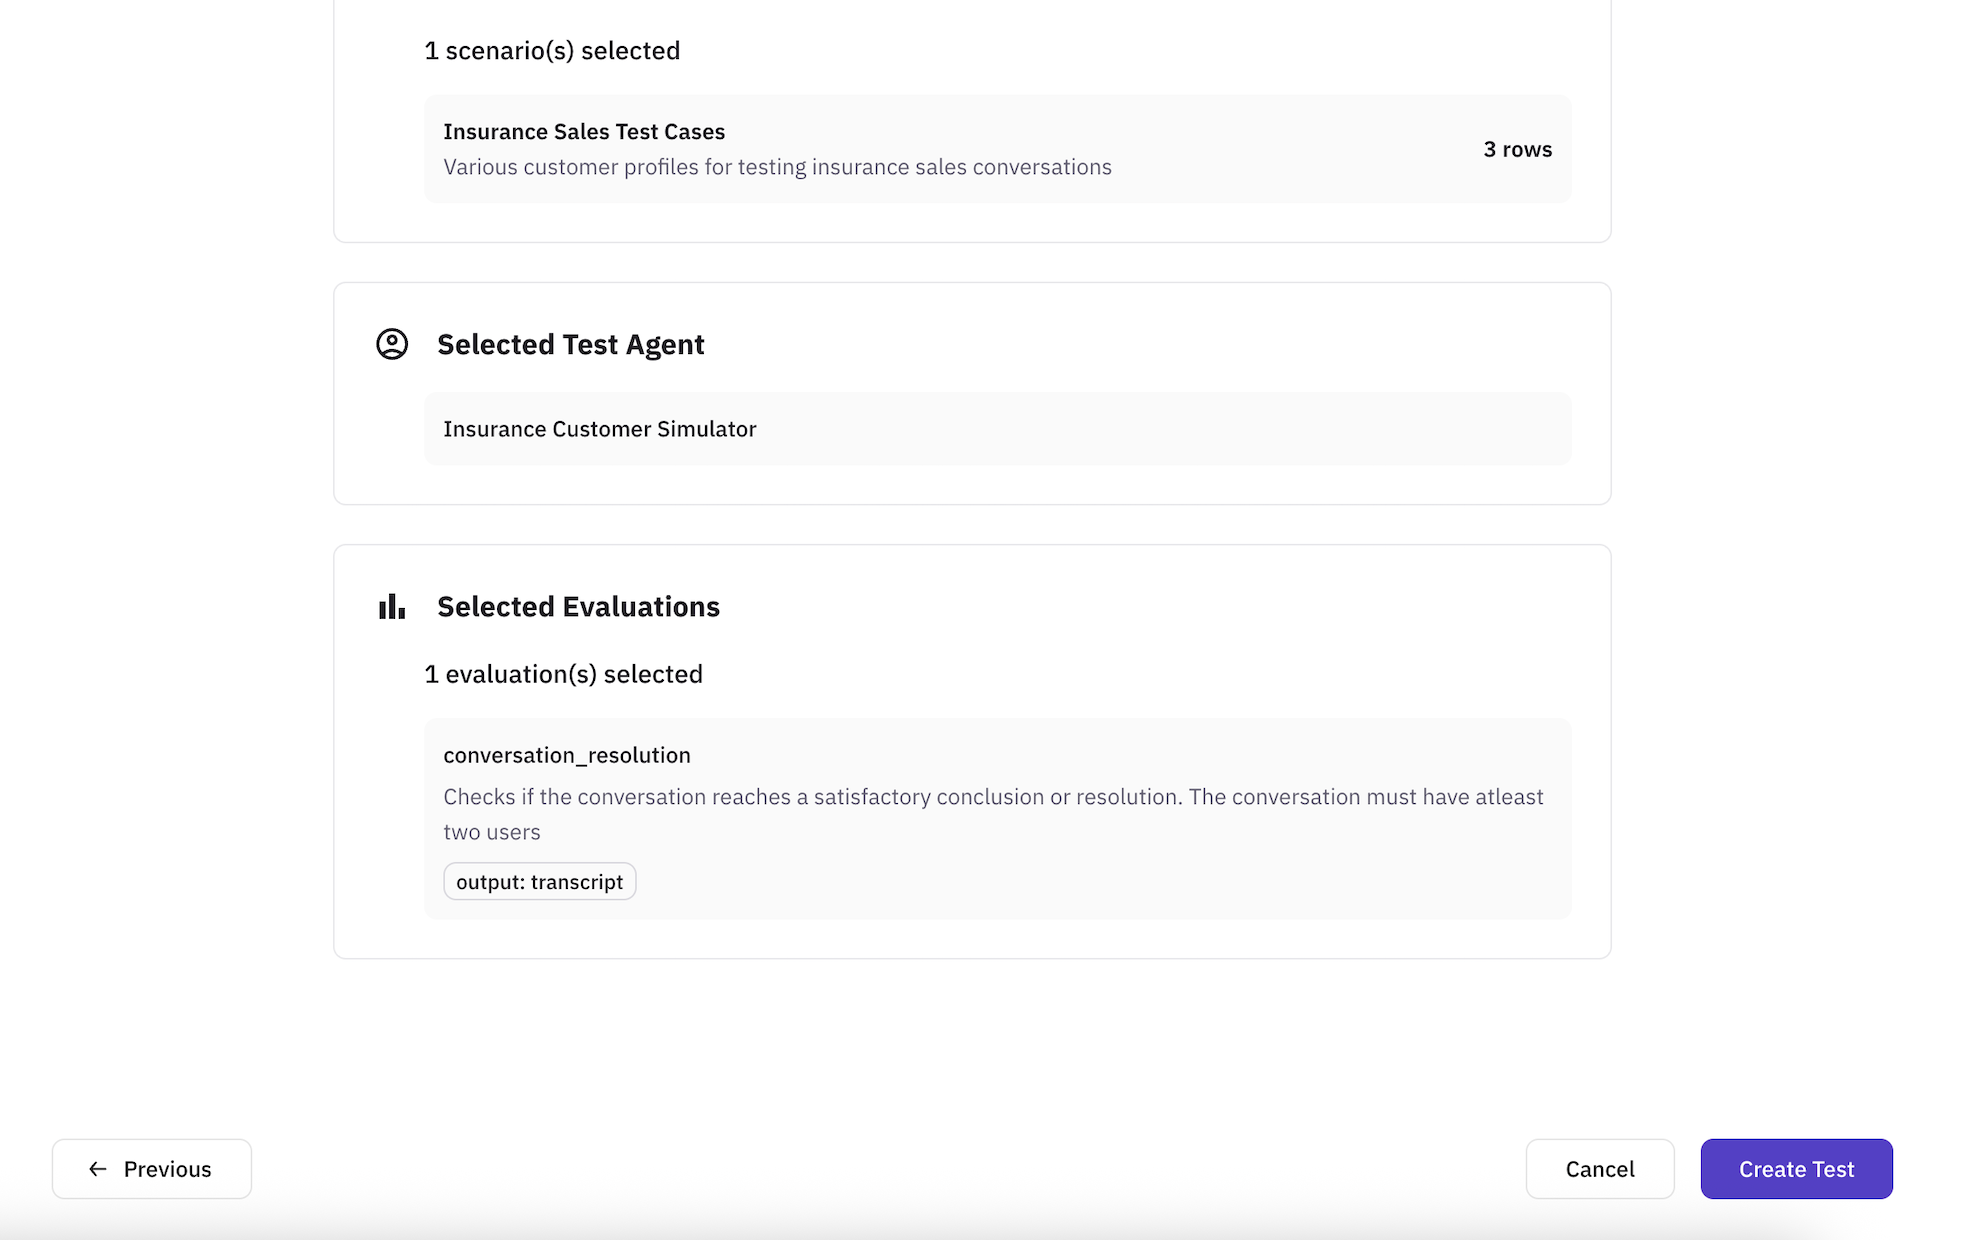
Task: Click the Selected Evaluations heading
Action: (x=578, y=606)
